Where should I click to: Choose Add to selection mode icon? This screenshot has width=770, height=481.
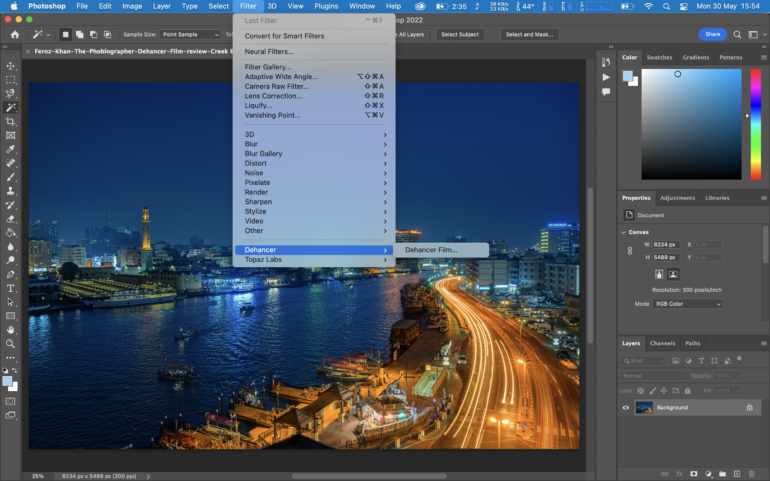tap(79, 34)
